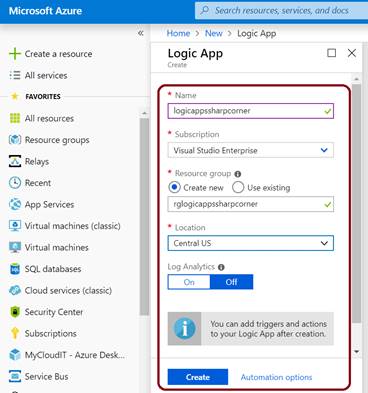368x393 pixels.
Task: Open Virtual machines (classic) item
Action: click(72, 226)
